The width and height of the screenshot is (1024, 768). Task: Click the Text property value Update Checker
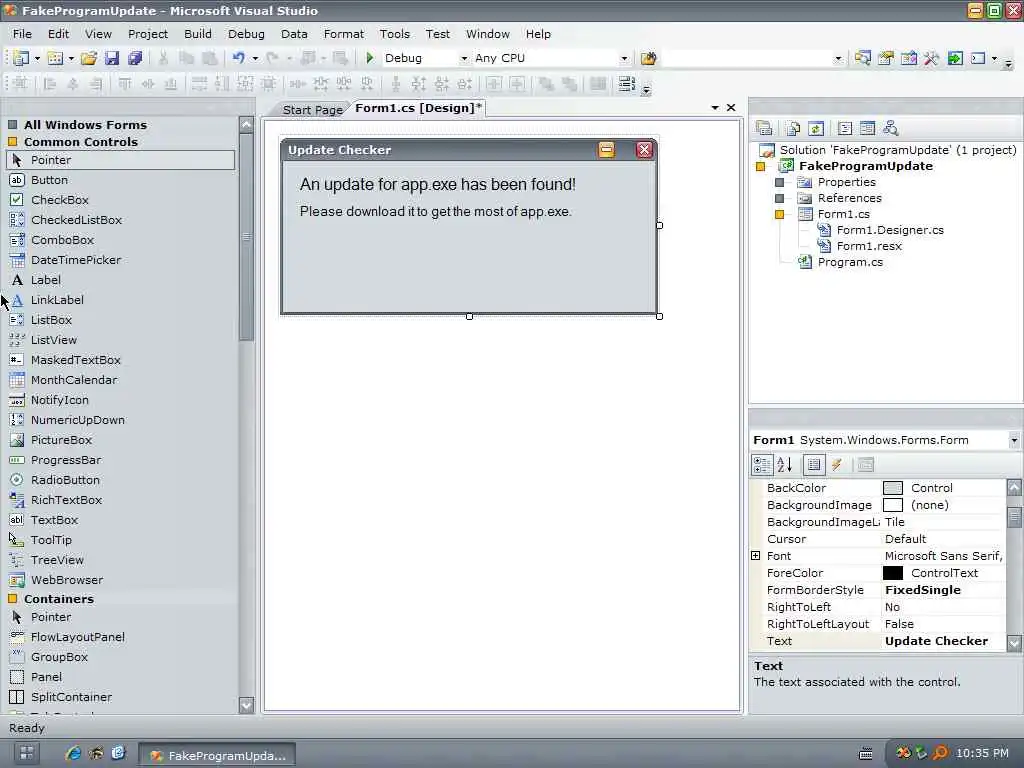tap(936, 641)
